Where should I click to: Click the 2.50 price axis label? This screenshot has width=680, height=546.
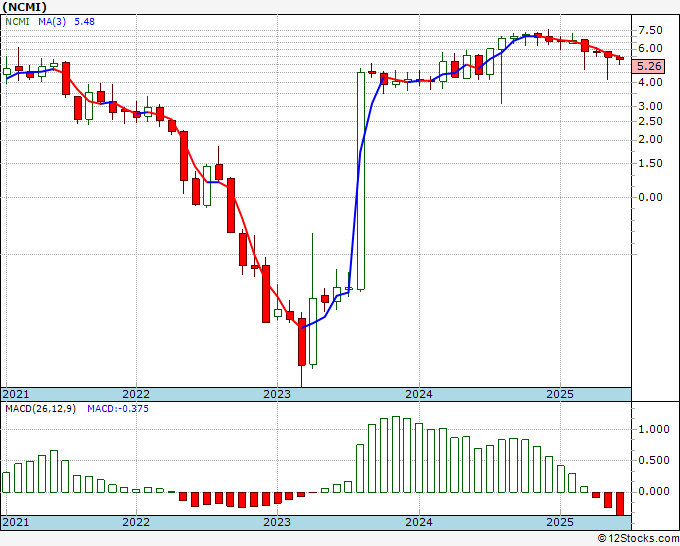(650, 121)
